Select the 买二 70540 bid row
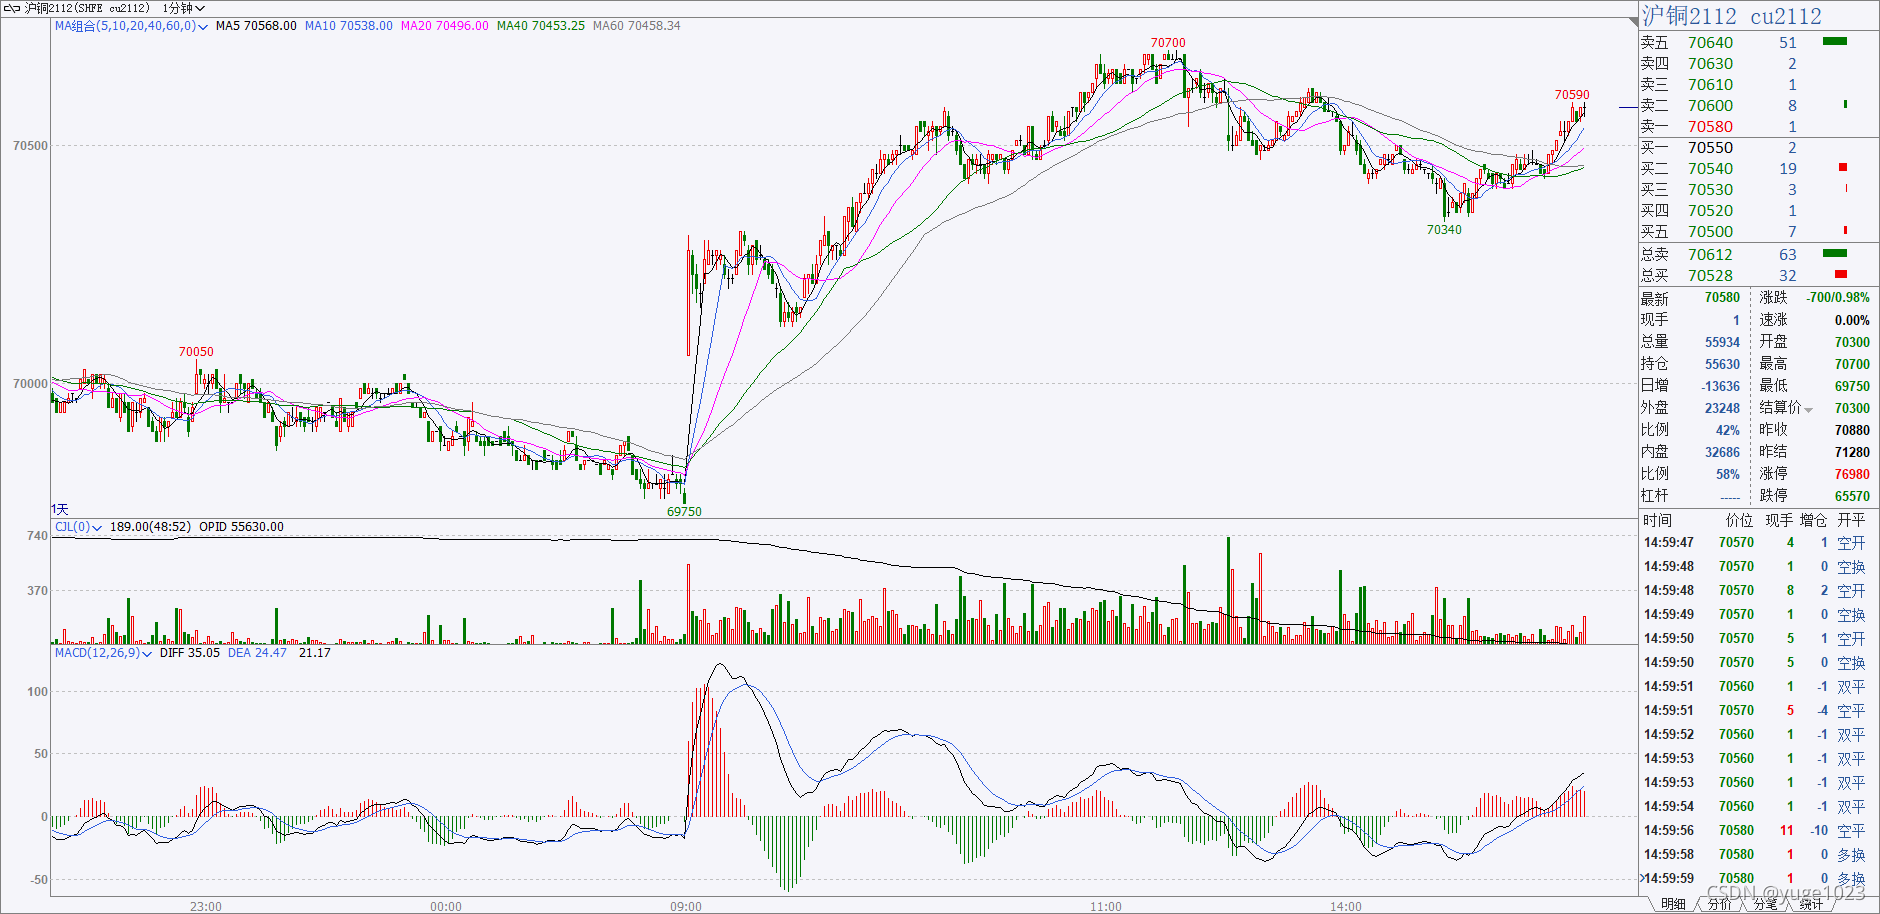The height and width of the screenshot is (914, 1880). click(1758, 168)
